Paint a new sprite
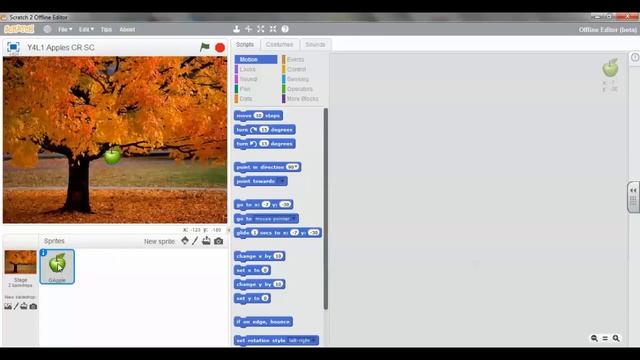 point(195,241)
